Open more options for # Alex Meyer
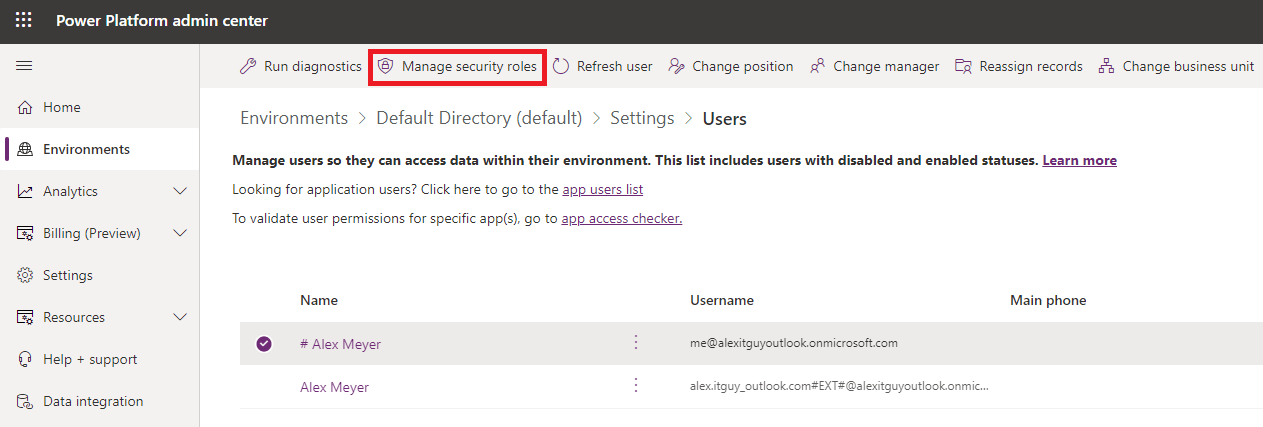Image resolution: width=1263 pixels, height=427 pixels. pyautogui.click(x=635, y=343)
